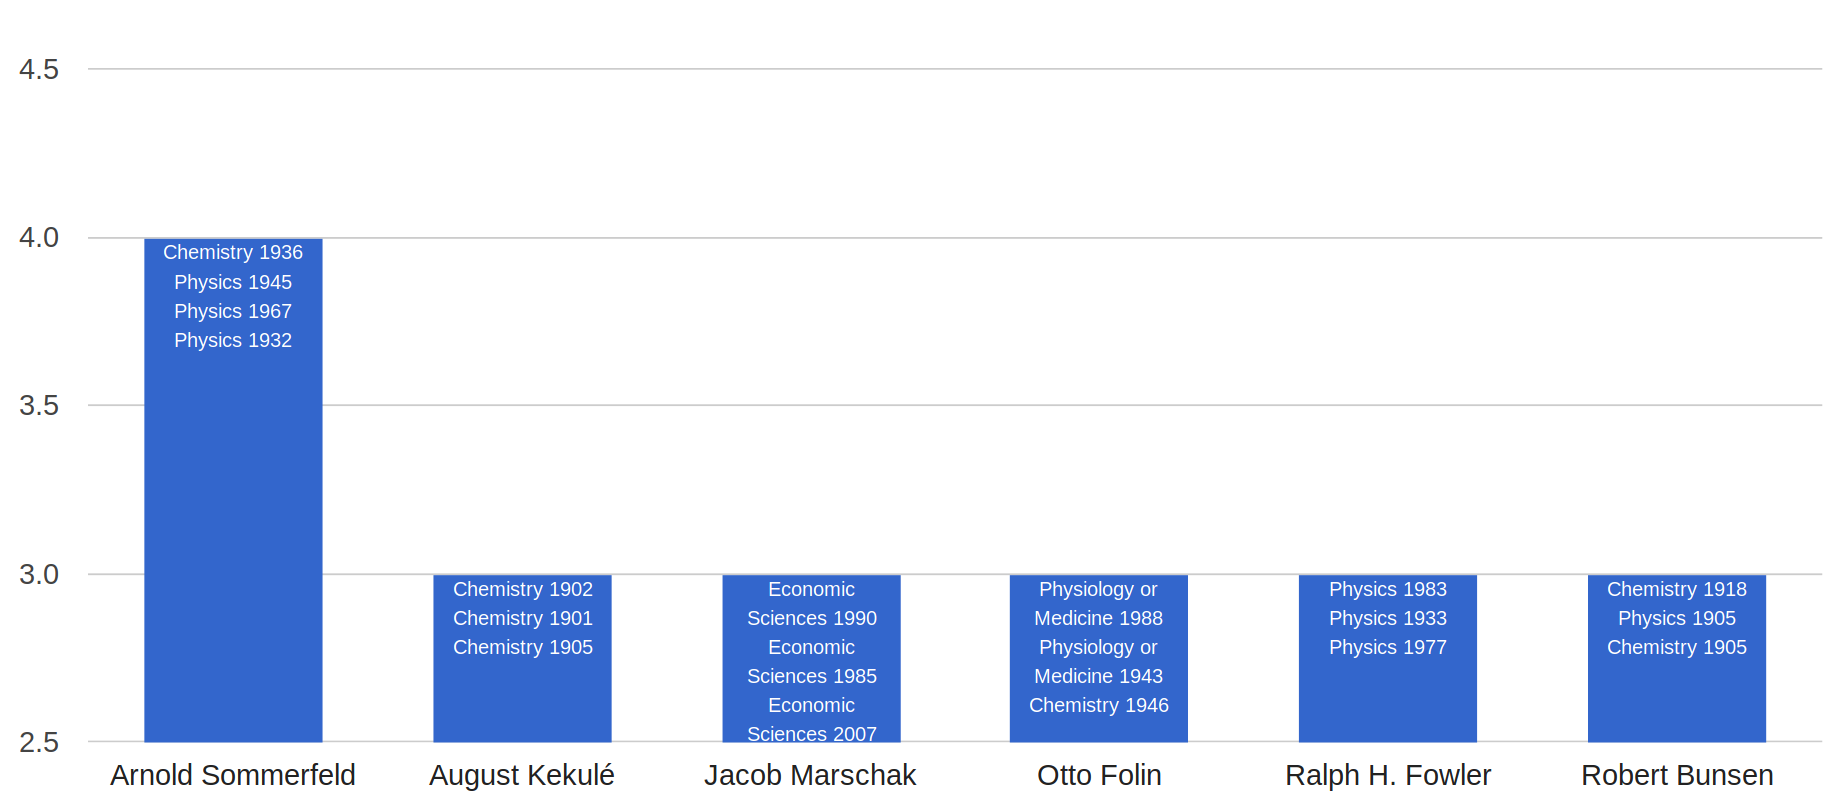Click the 4.5 y-axis tick label

pyautogui.click(x=39, y=69)
